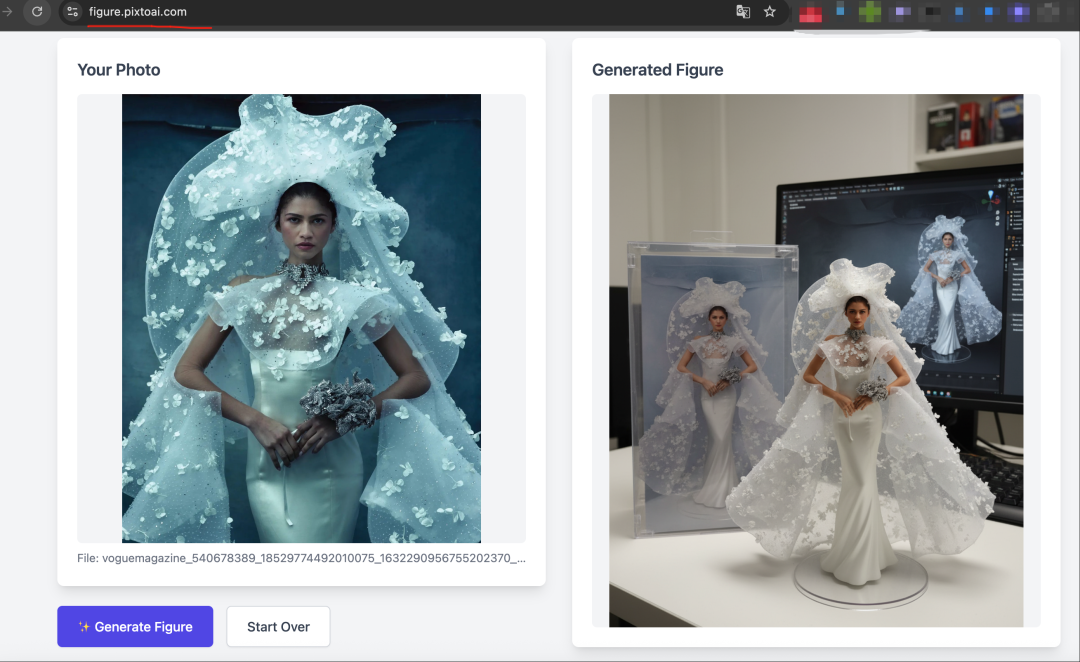The image size is (1080, 662).
Task: Click the voguemagazine file name text
Action: [x=301, y=558]
